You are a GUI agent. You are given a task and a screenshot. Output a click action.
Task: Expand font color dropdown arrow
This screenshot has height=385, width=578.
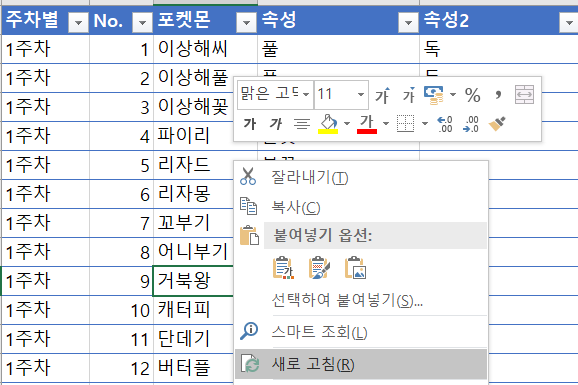tap(386, 124)
